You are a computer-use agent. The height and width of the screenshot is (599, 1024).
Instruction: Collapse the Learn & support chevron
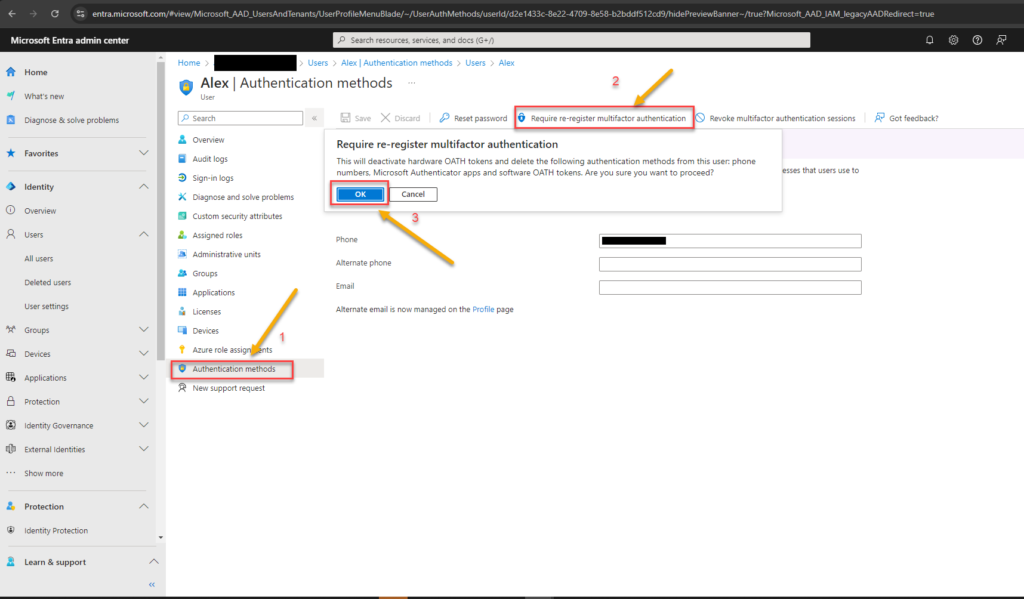tap(153, 561)
